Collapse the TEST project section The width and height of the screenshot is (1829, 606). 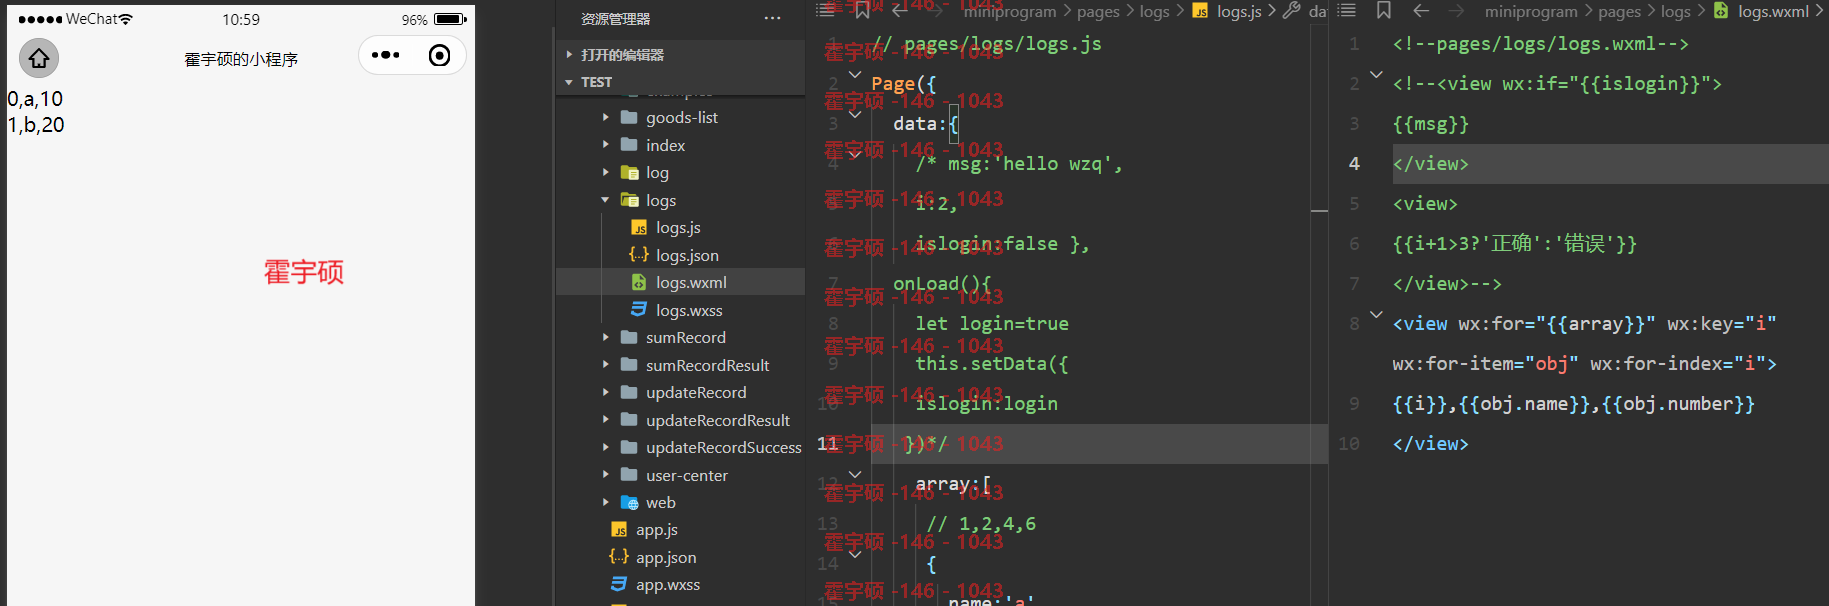pos(569,82)
